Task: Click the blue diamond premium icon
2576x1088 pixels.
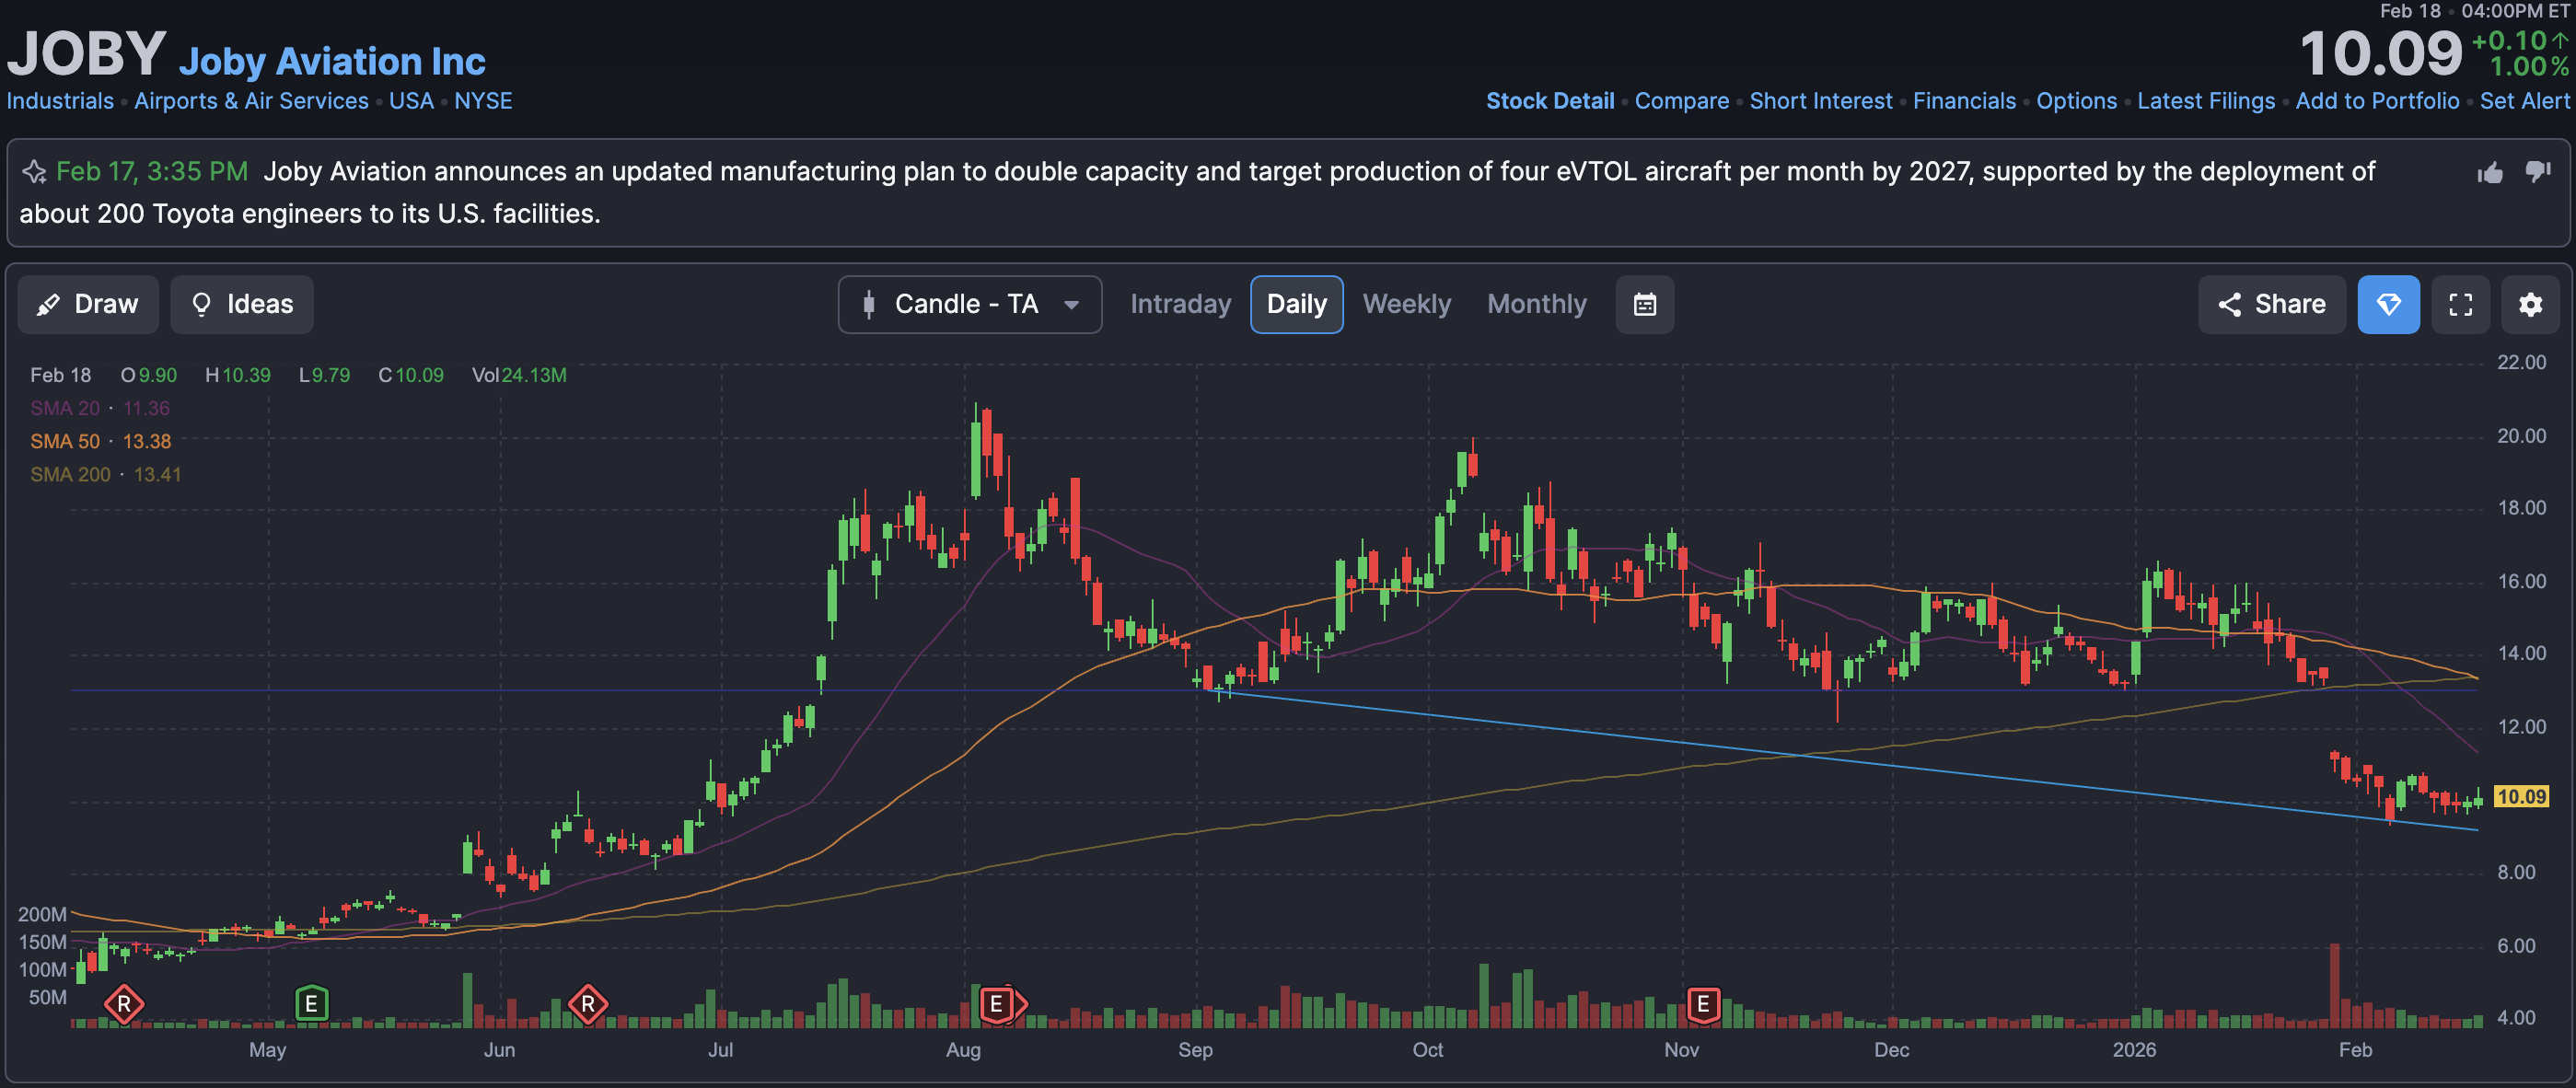Action: 2387,304
